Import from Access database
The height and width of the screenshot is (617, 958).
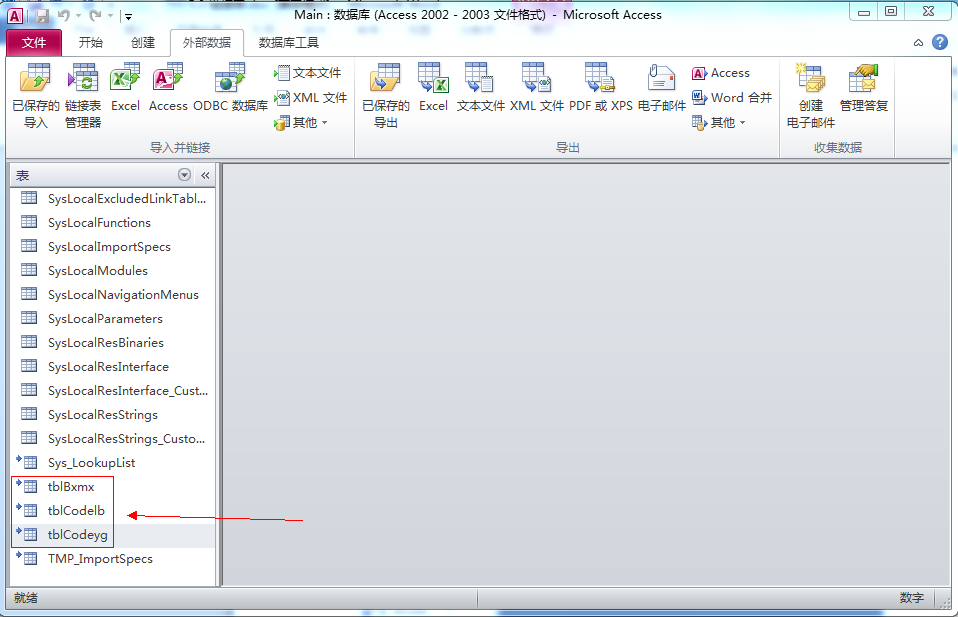(x=168, y=88)
